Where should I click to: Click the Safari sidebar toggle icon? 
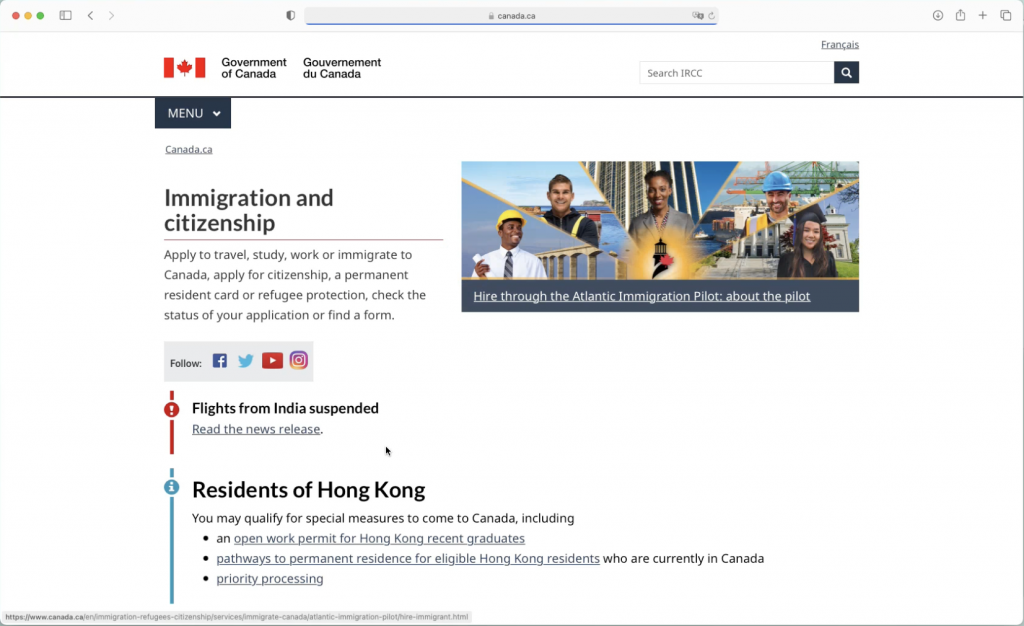point(65,16)
